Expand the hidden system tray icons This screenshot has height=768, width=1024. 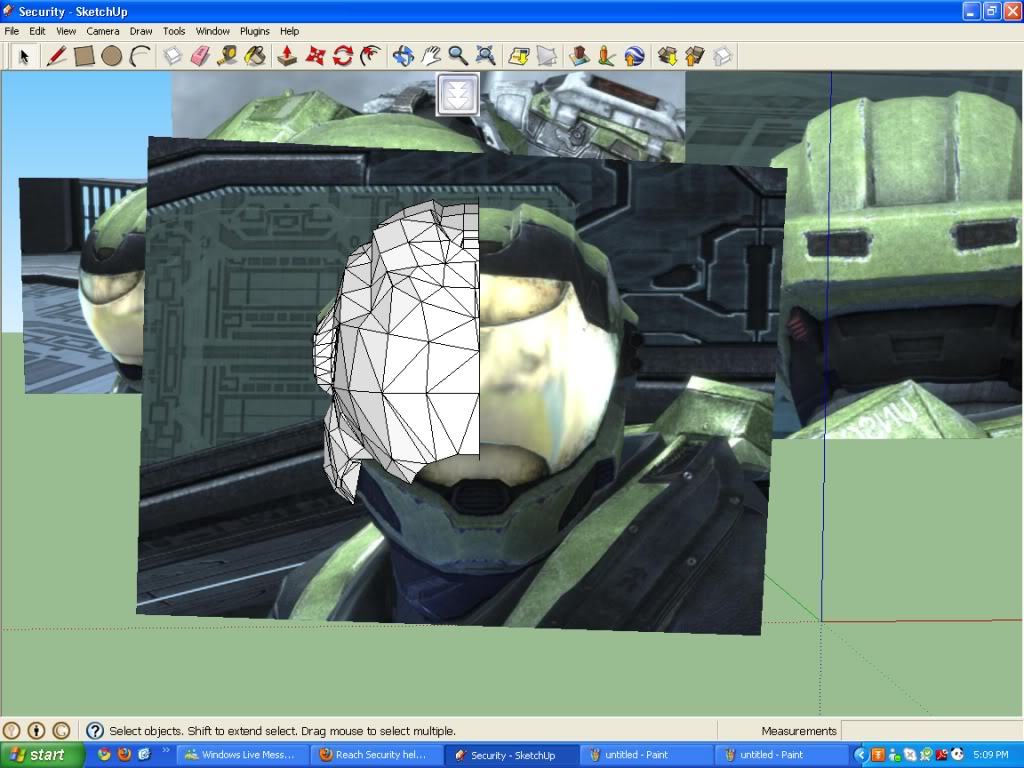860,755
